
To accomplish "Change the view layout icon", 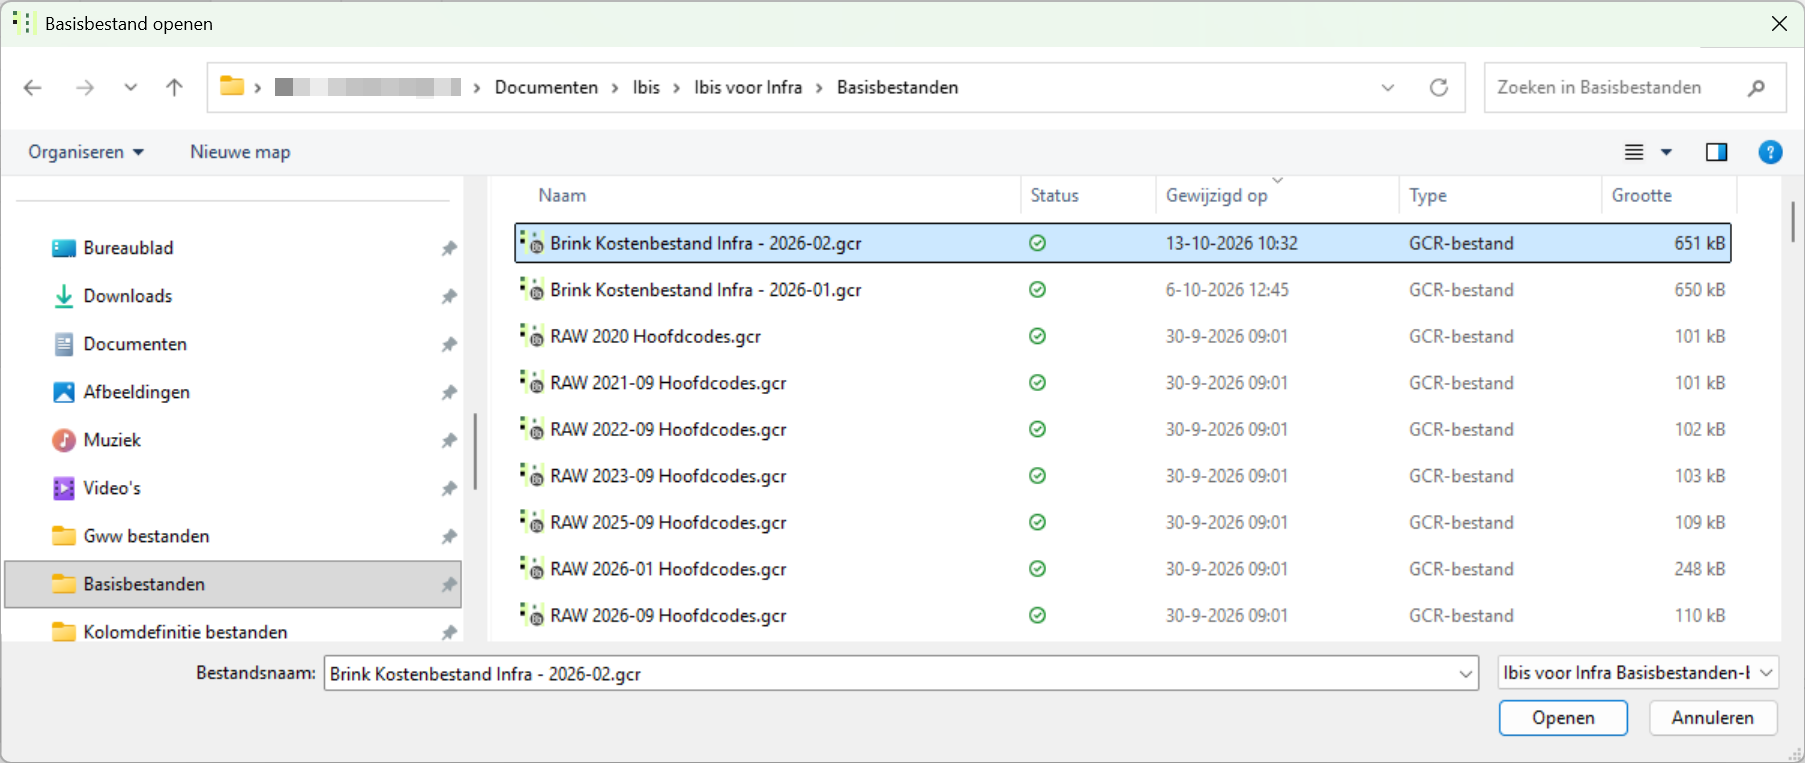I will tap(1634, 152).
